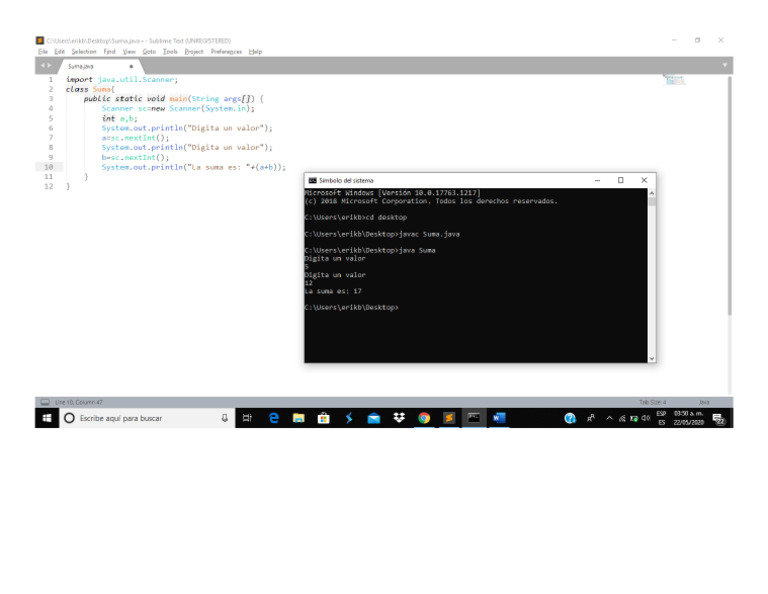Open the Tools menu
Screen dimensions: 768x594
(x=171, y=51)
